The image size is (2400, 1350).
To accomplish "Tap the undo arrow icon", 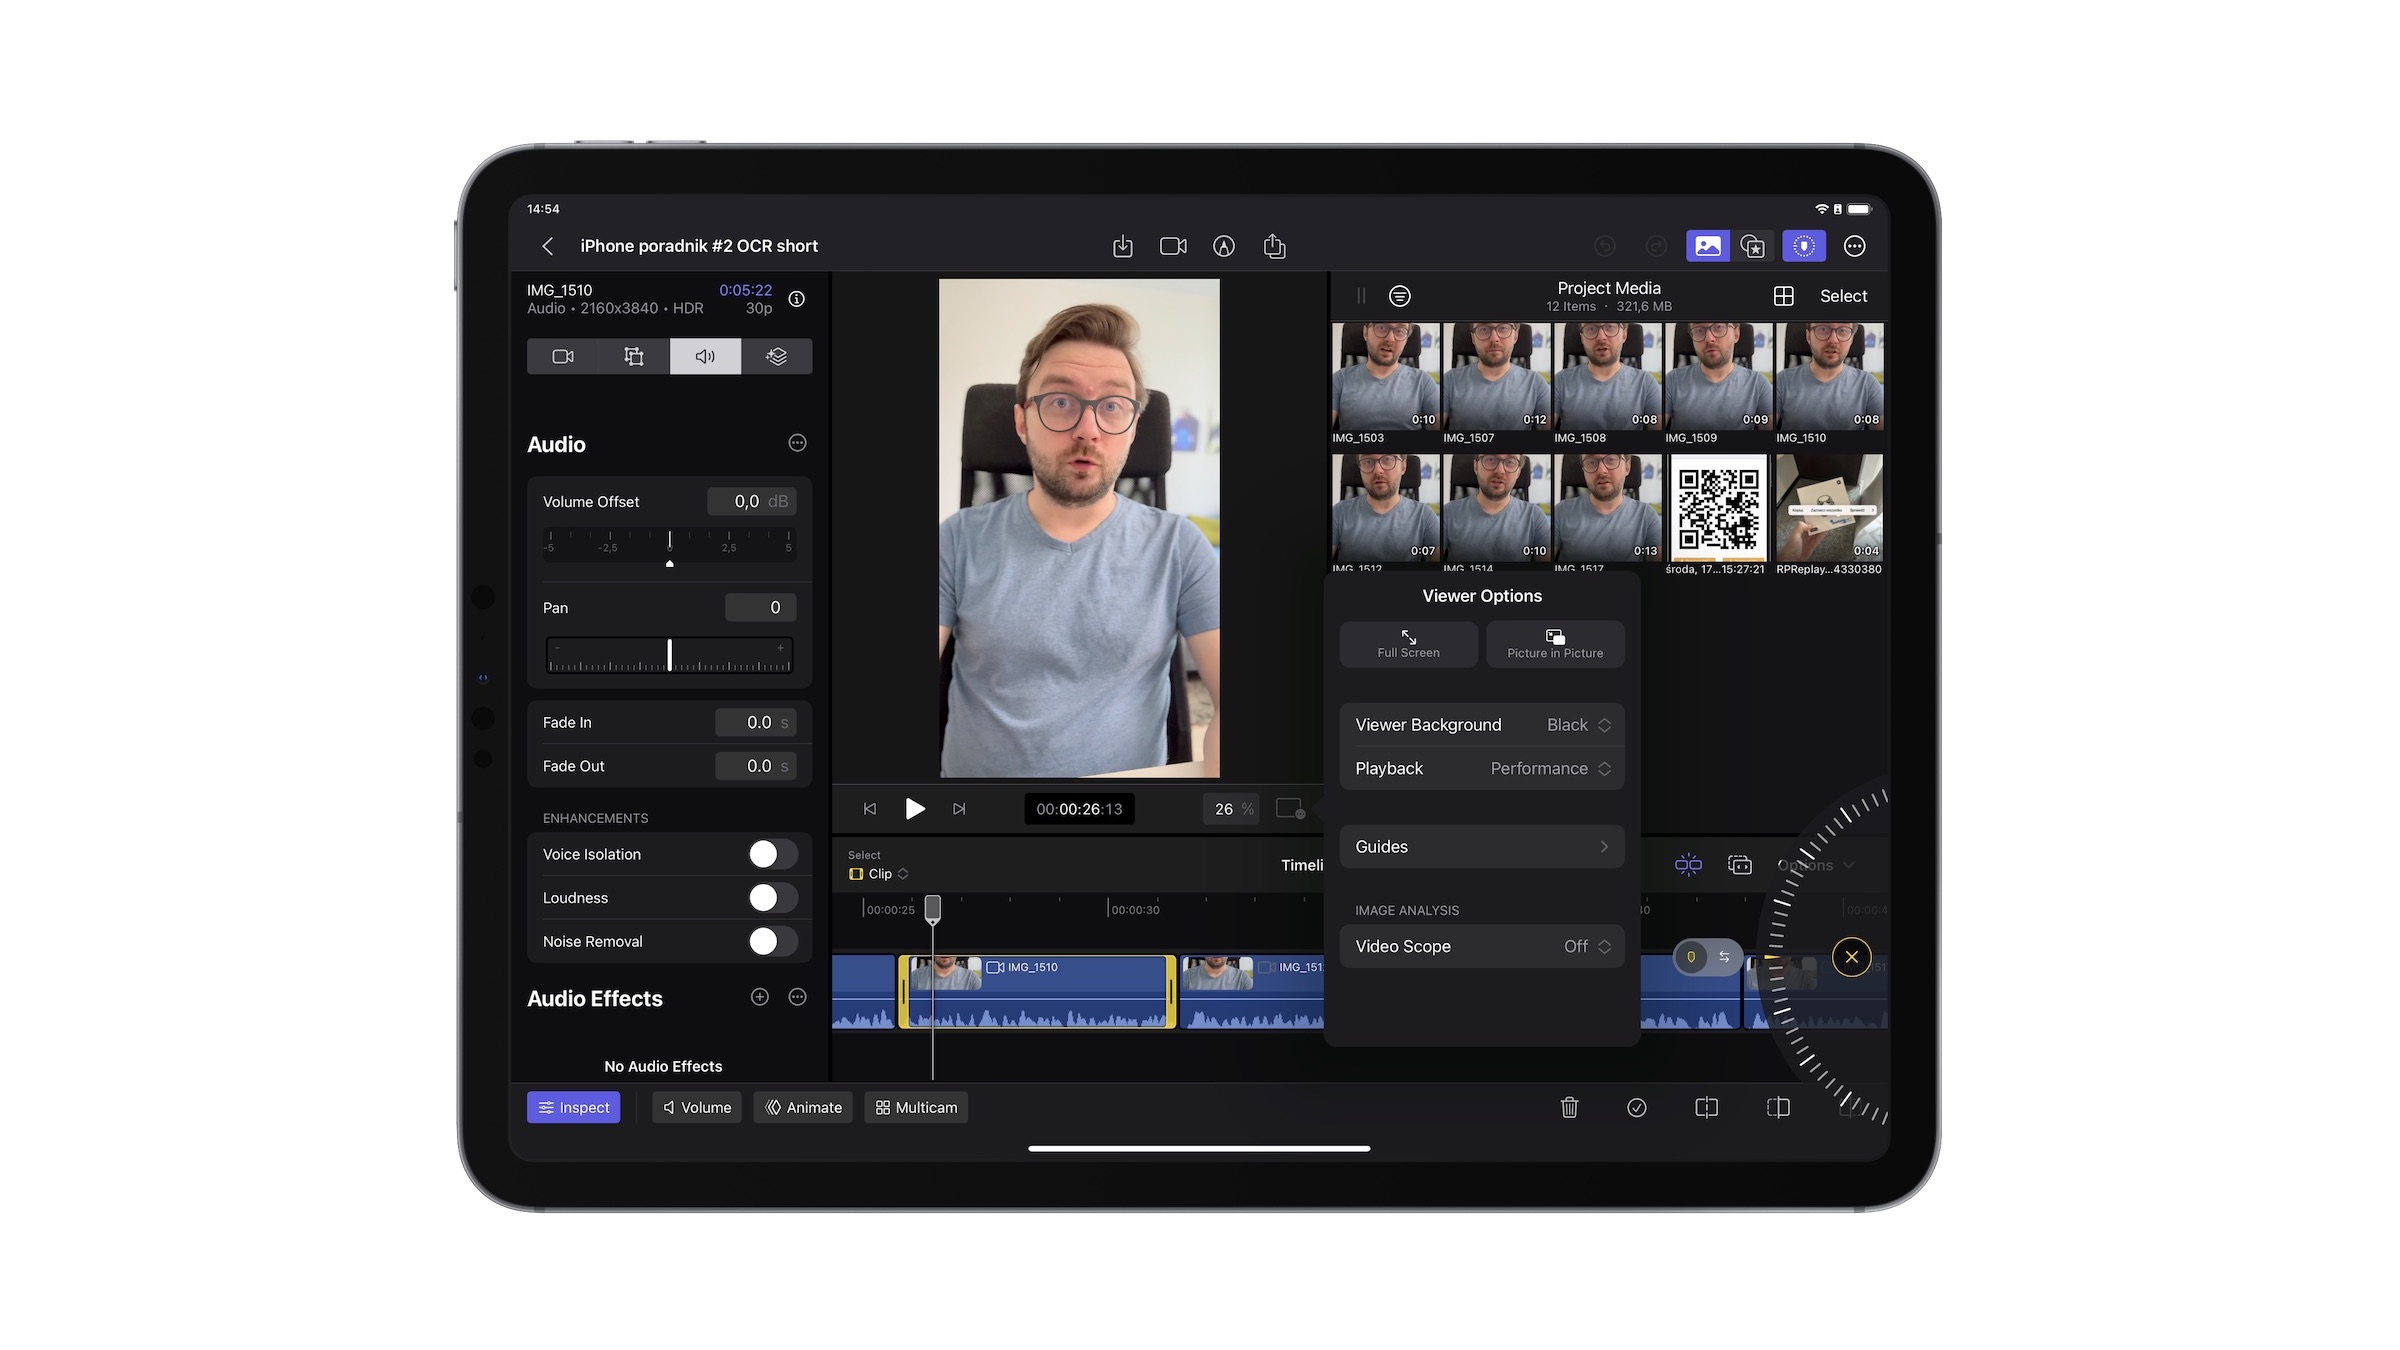I will [x=1605, y=246].
